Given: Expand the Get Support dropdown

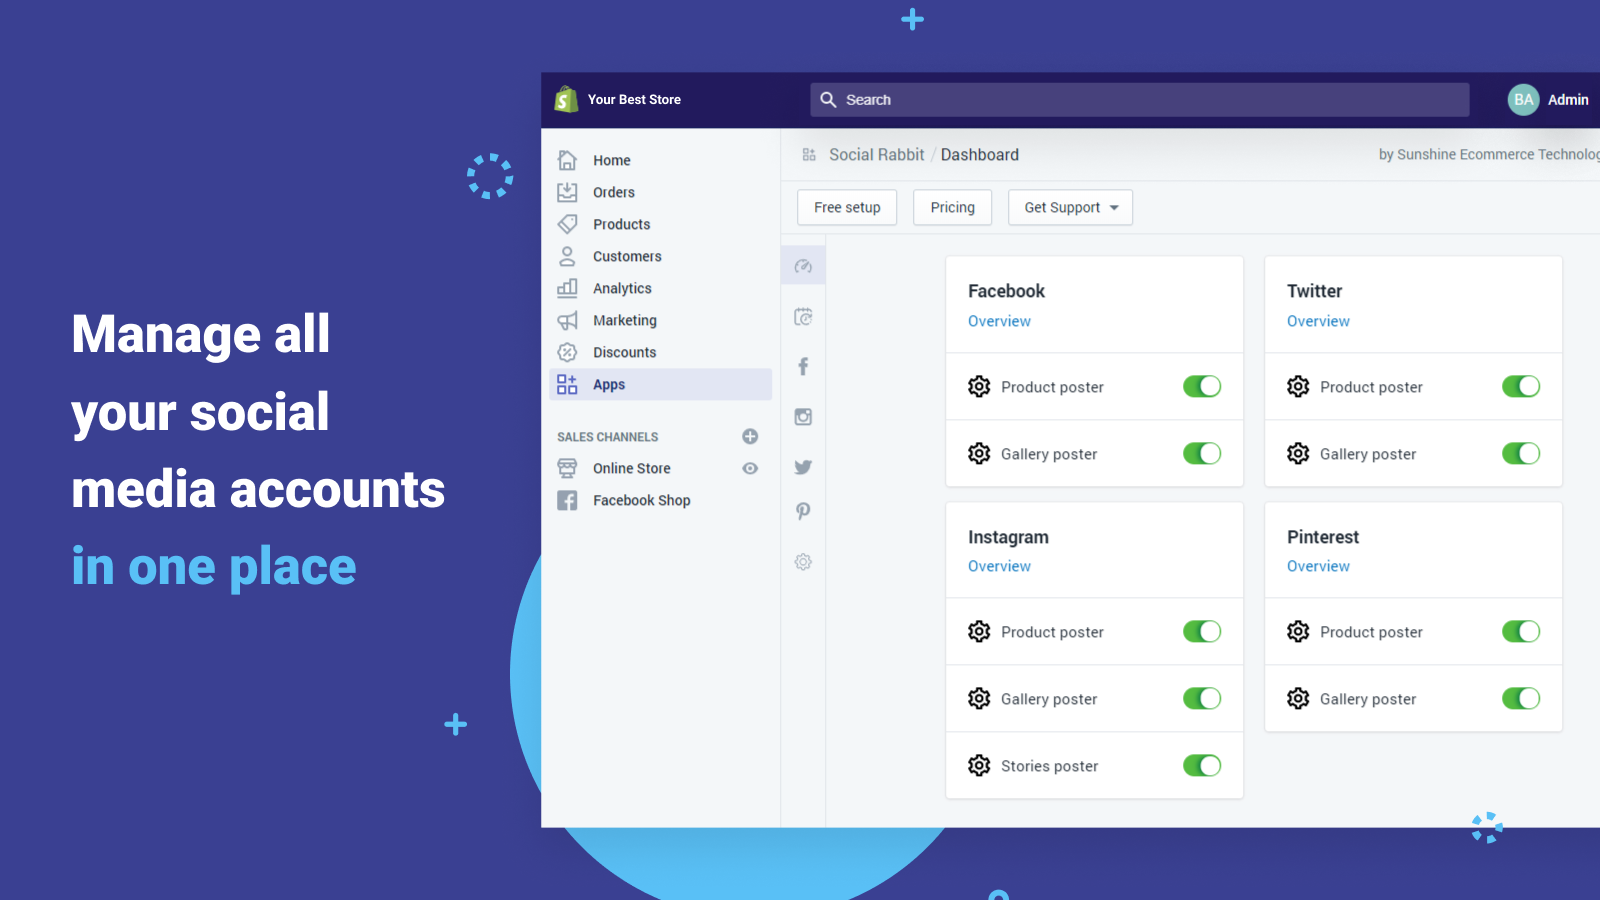Looking at the screenshot, I should 1070,208.
